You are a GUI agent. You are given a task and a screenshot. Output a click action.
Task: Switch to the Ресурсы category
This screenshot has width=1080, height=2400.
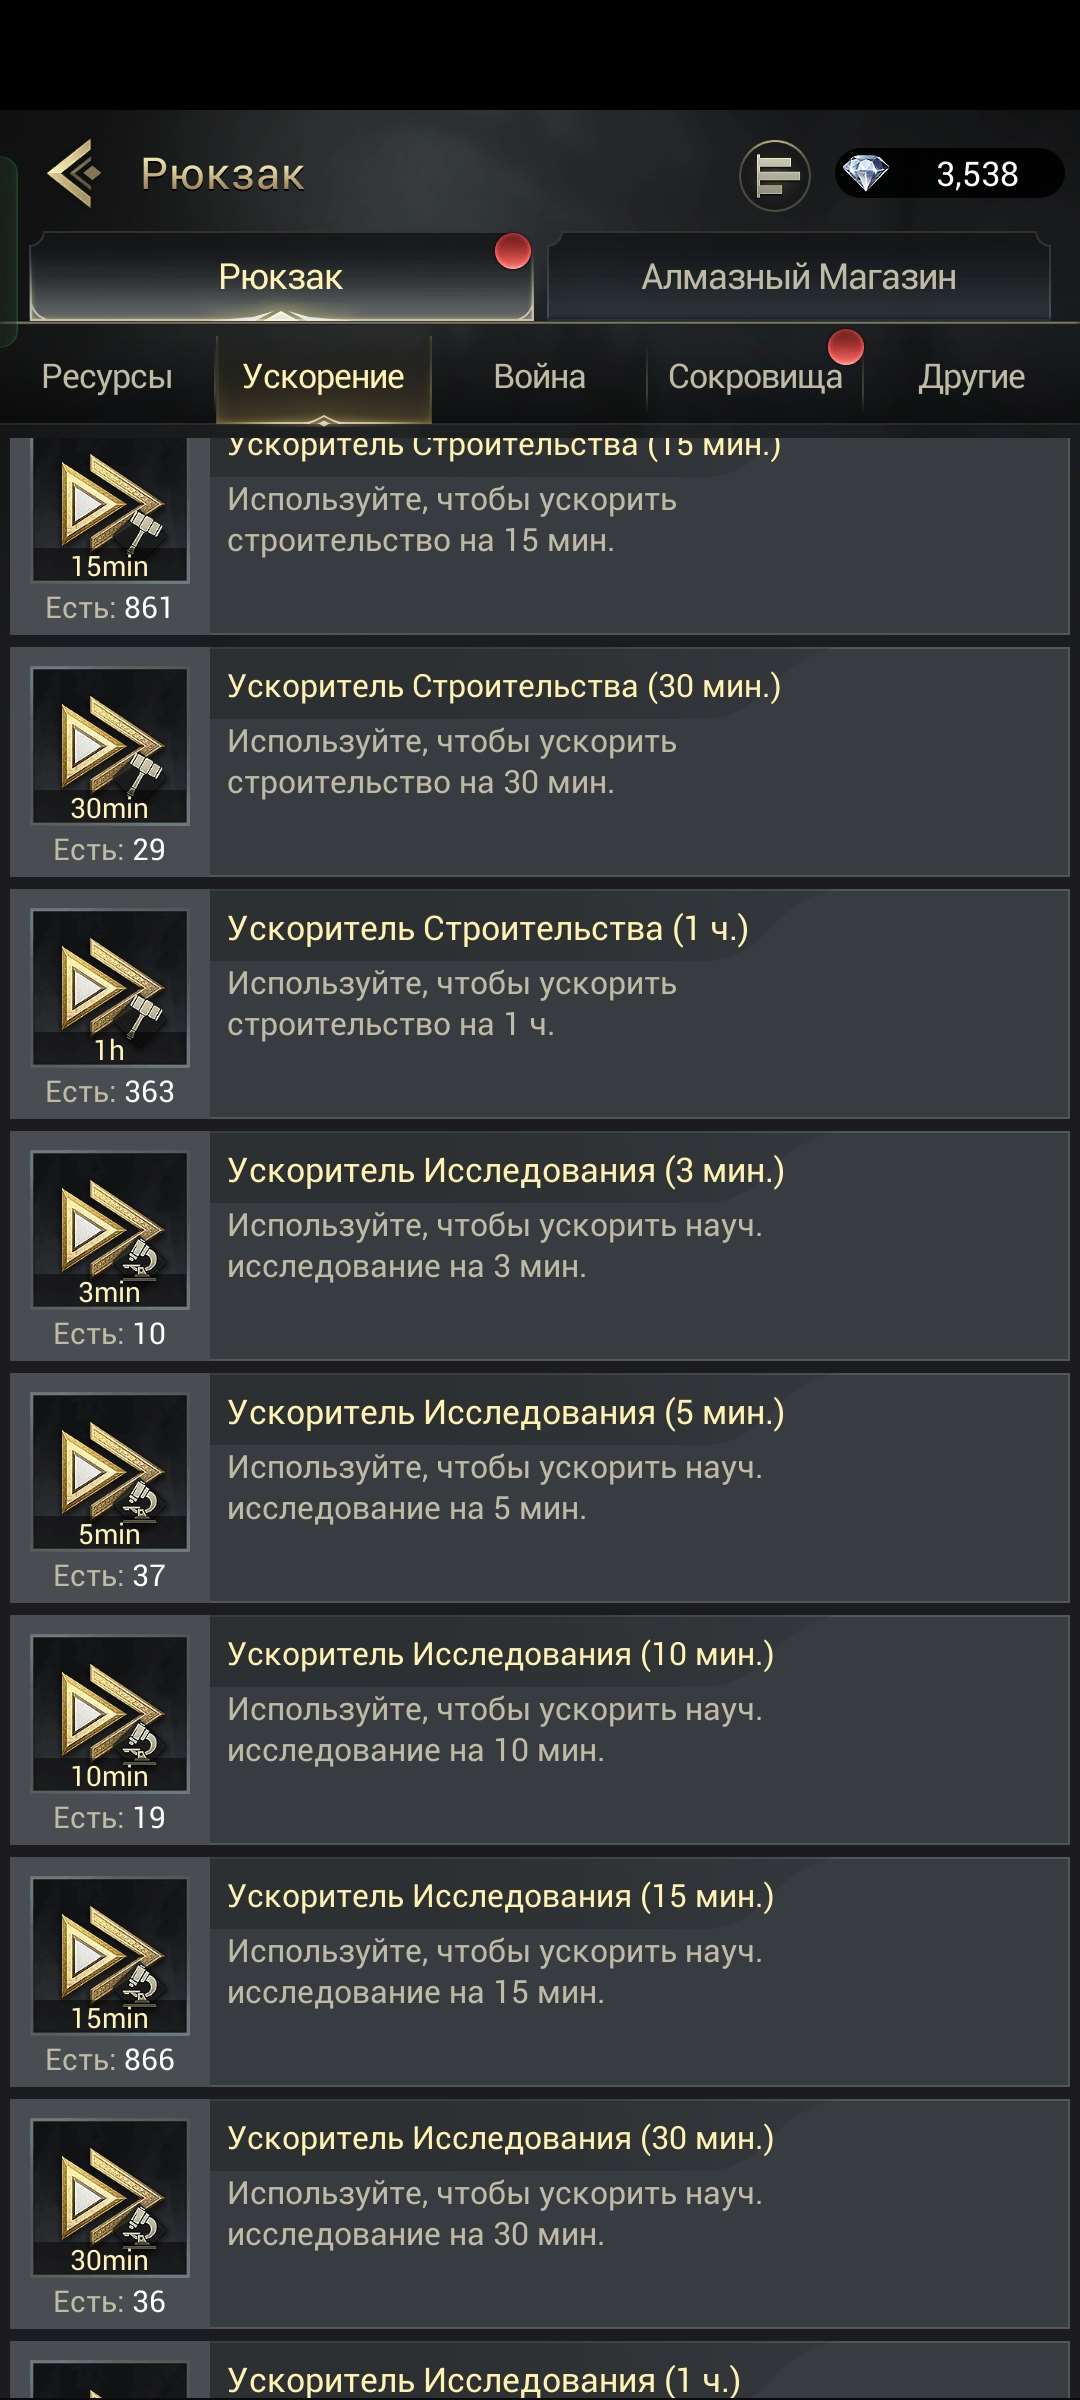[x=107, y=377]
